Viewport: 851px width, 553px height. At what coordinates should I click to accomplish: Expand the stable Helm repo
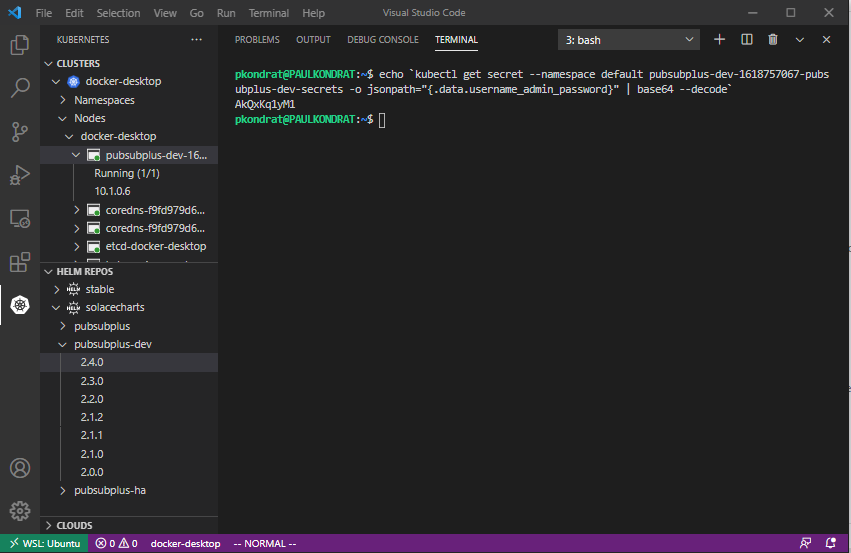pos(99,289)
